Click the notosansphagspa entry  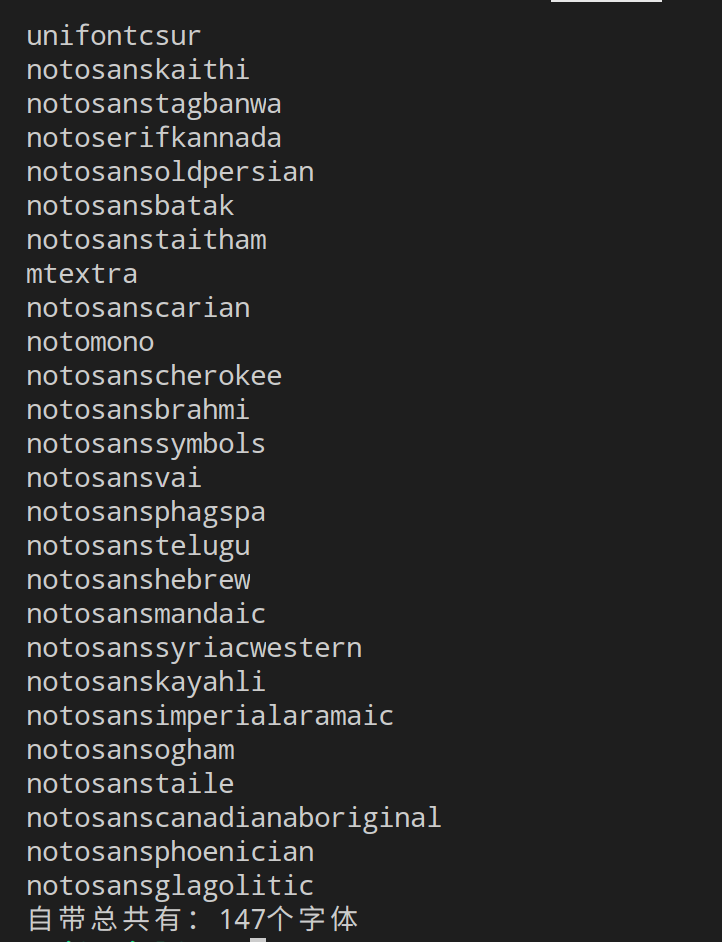click(146, 512)
